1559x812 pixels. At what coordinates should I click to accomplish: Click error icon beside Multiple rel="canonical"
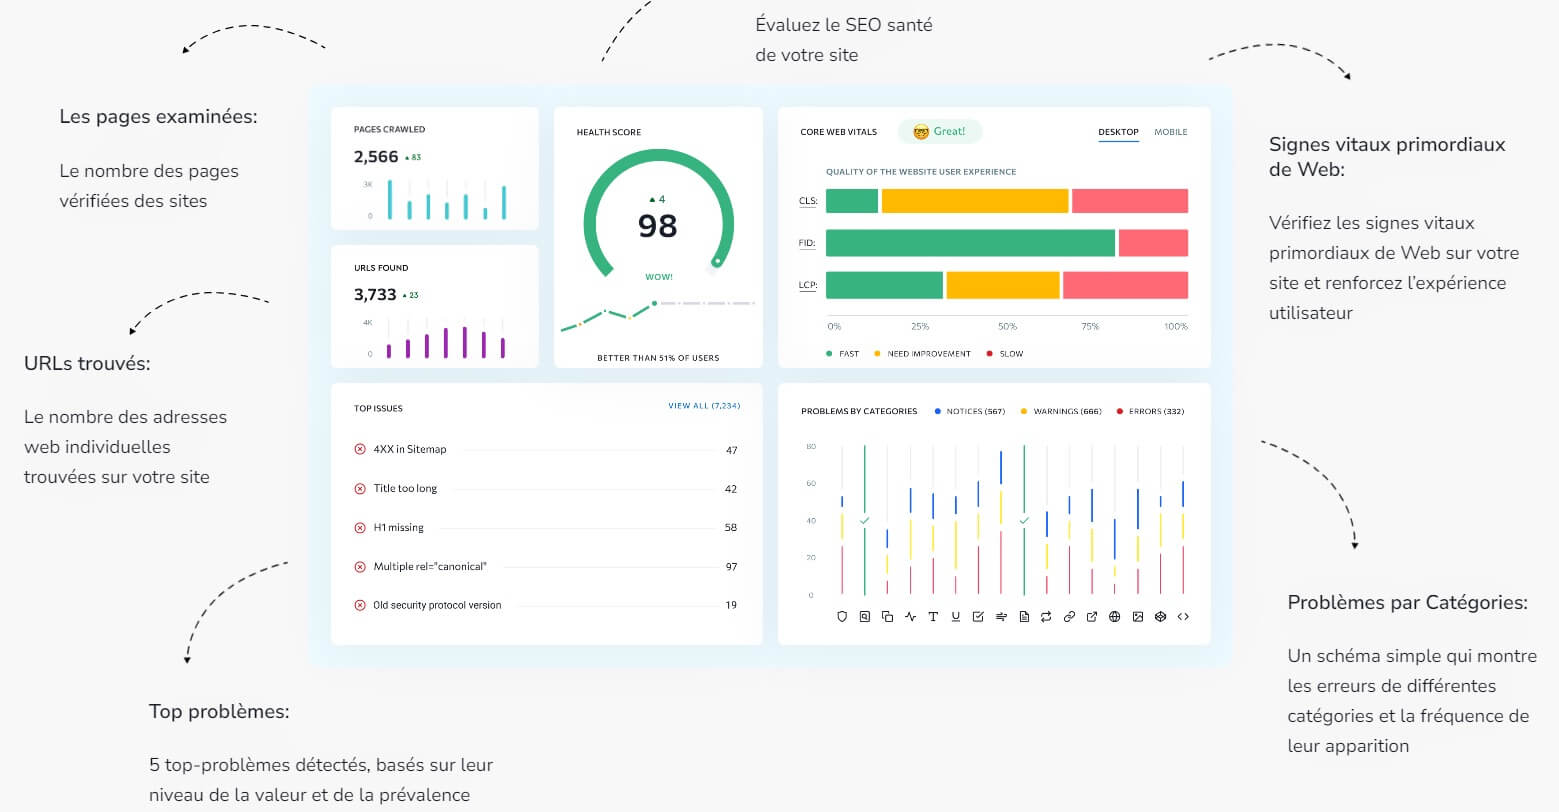tap(360, 567)
